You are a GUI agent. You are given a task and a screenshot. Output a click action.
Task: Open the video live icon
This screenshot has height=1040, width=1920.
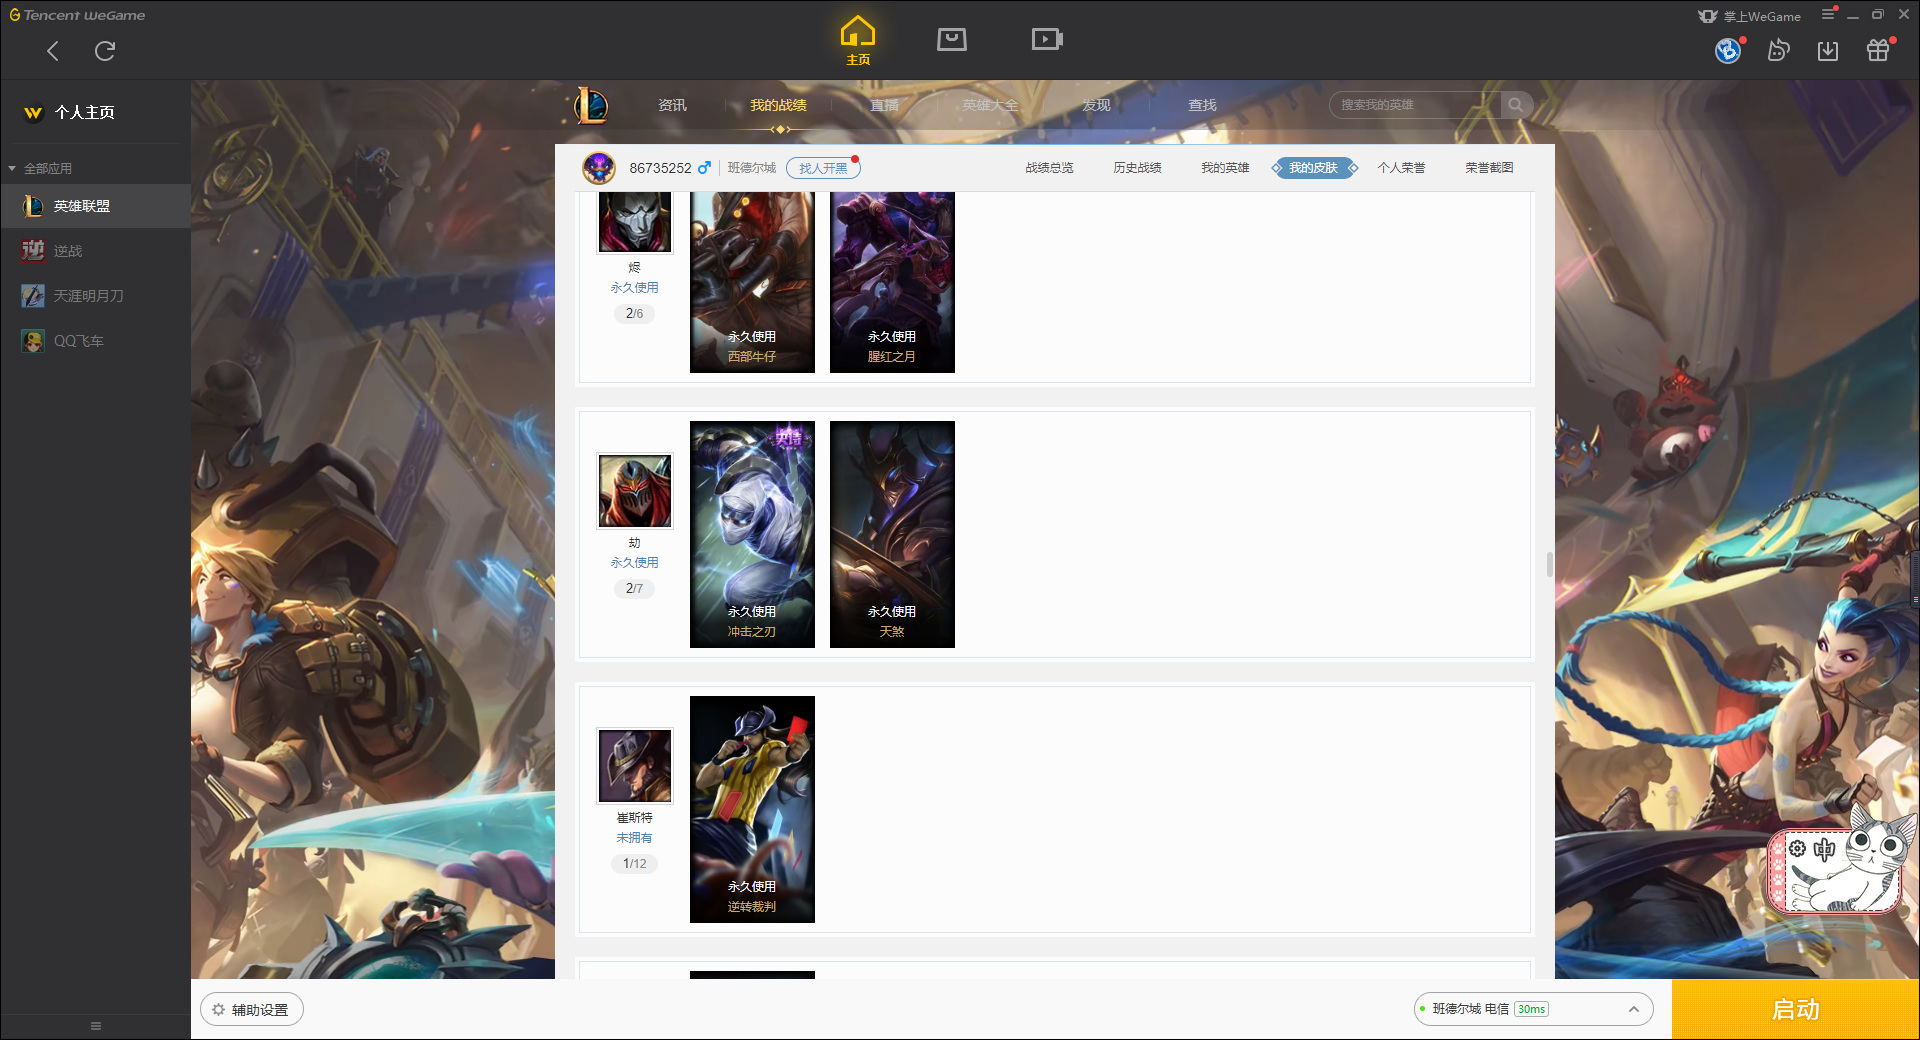[x=1047, y=39]
